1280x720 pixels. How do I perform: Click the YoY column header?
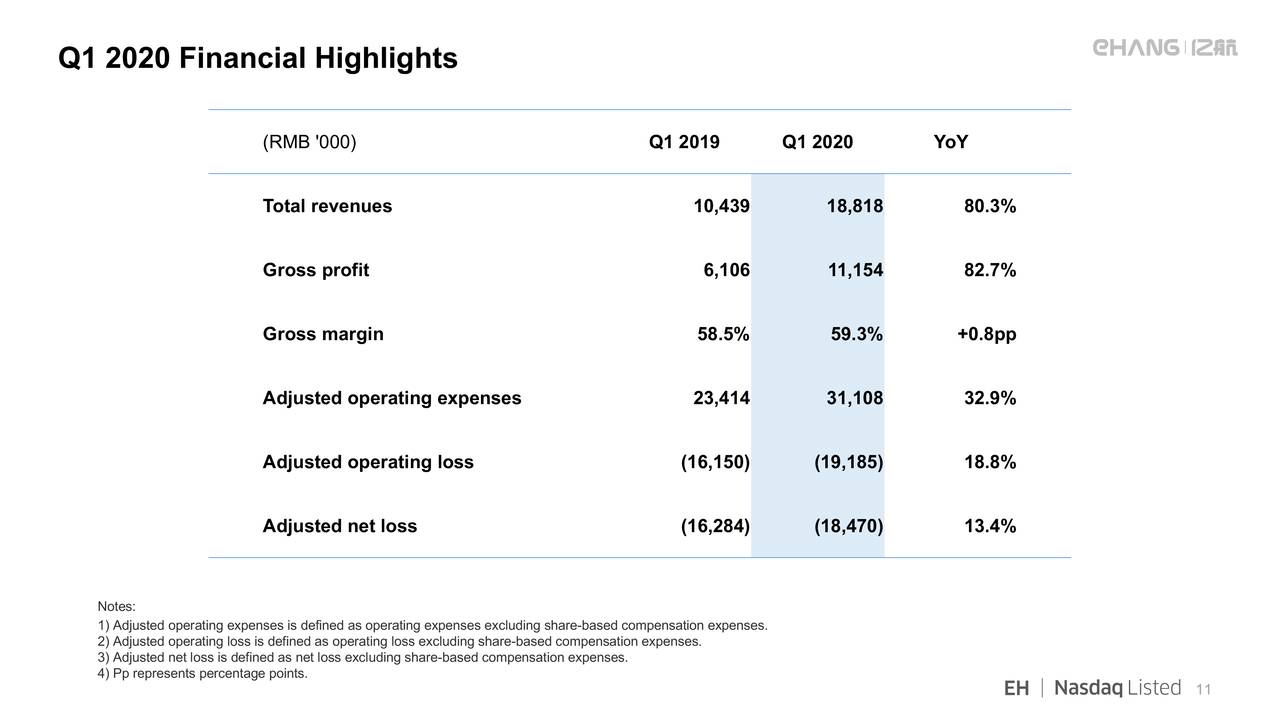click(950, 142)
